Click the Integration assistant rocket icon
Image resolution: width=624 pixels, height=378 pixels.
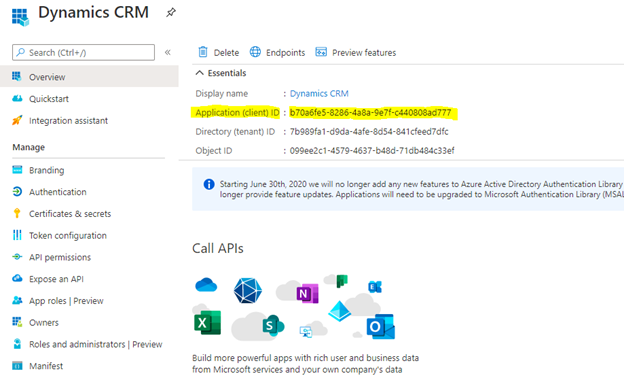coord(17,120)
